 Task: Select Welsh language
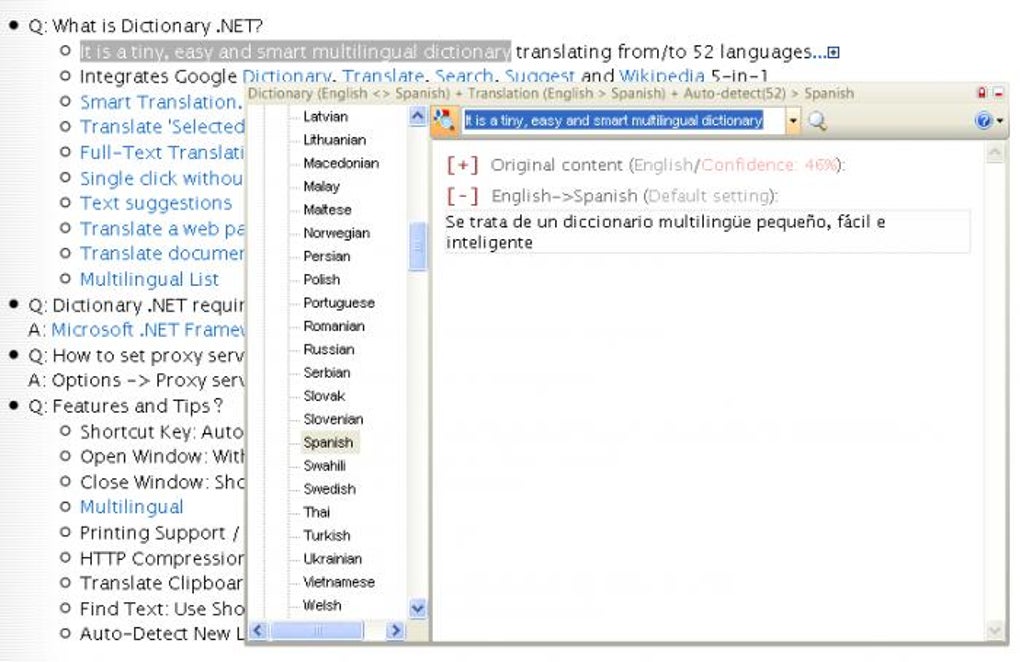[322, 605]
